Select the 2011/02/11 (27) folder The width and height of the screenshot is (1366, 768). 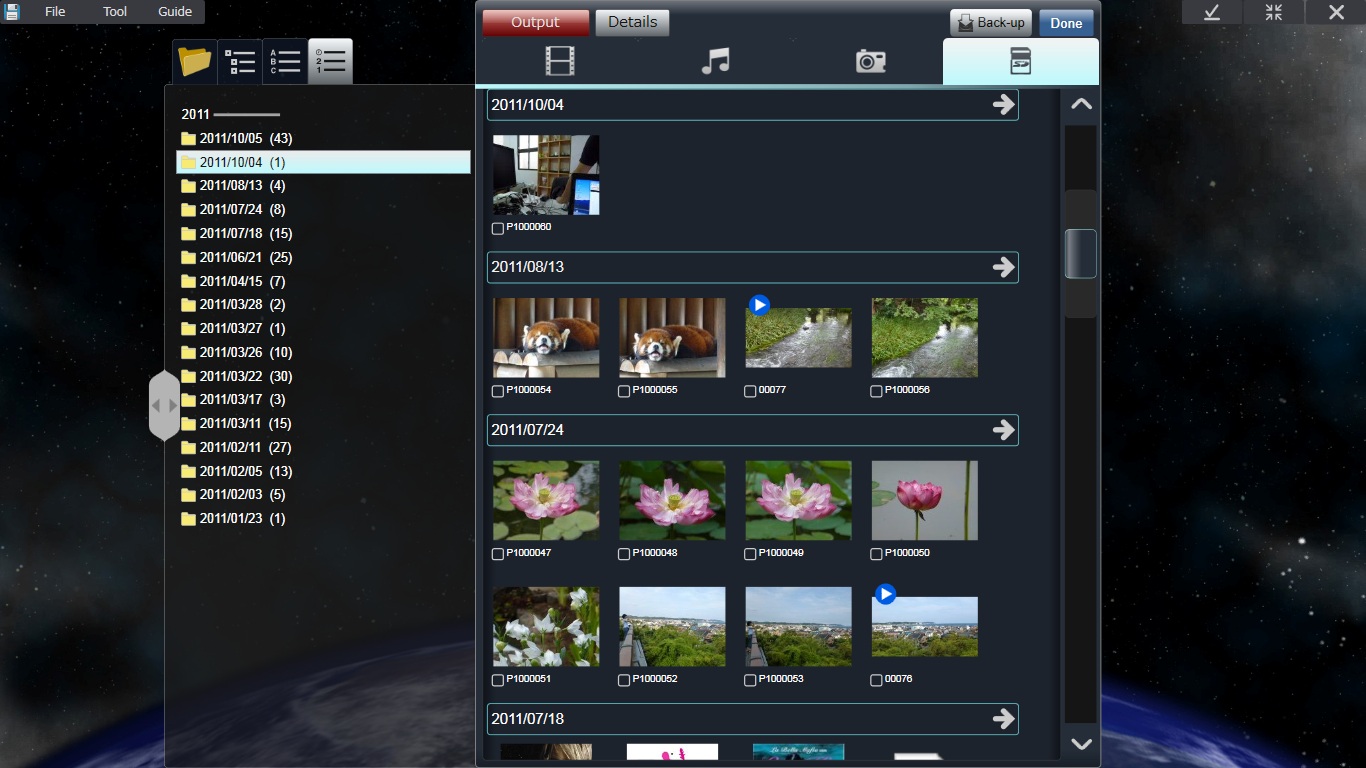[x=323, y=448]
